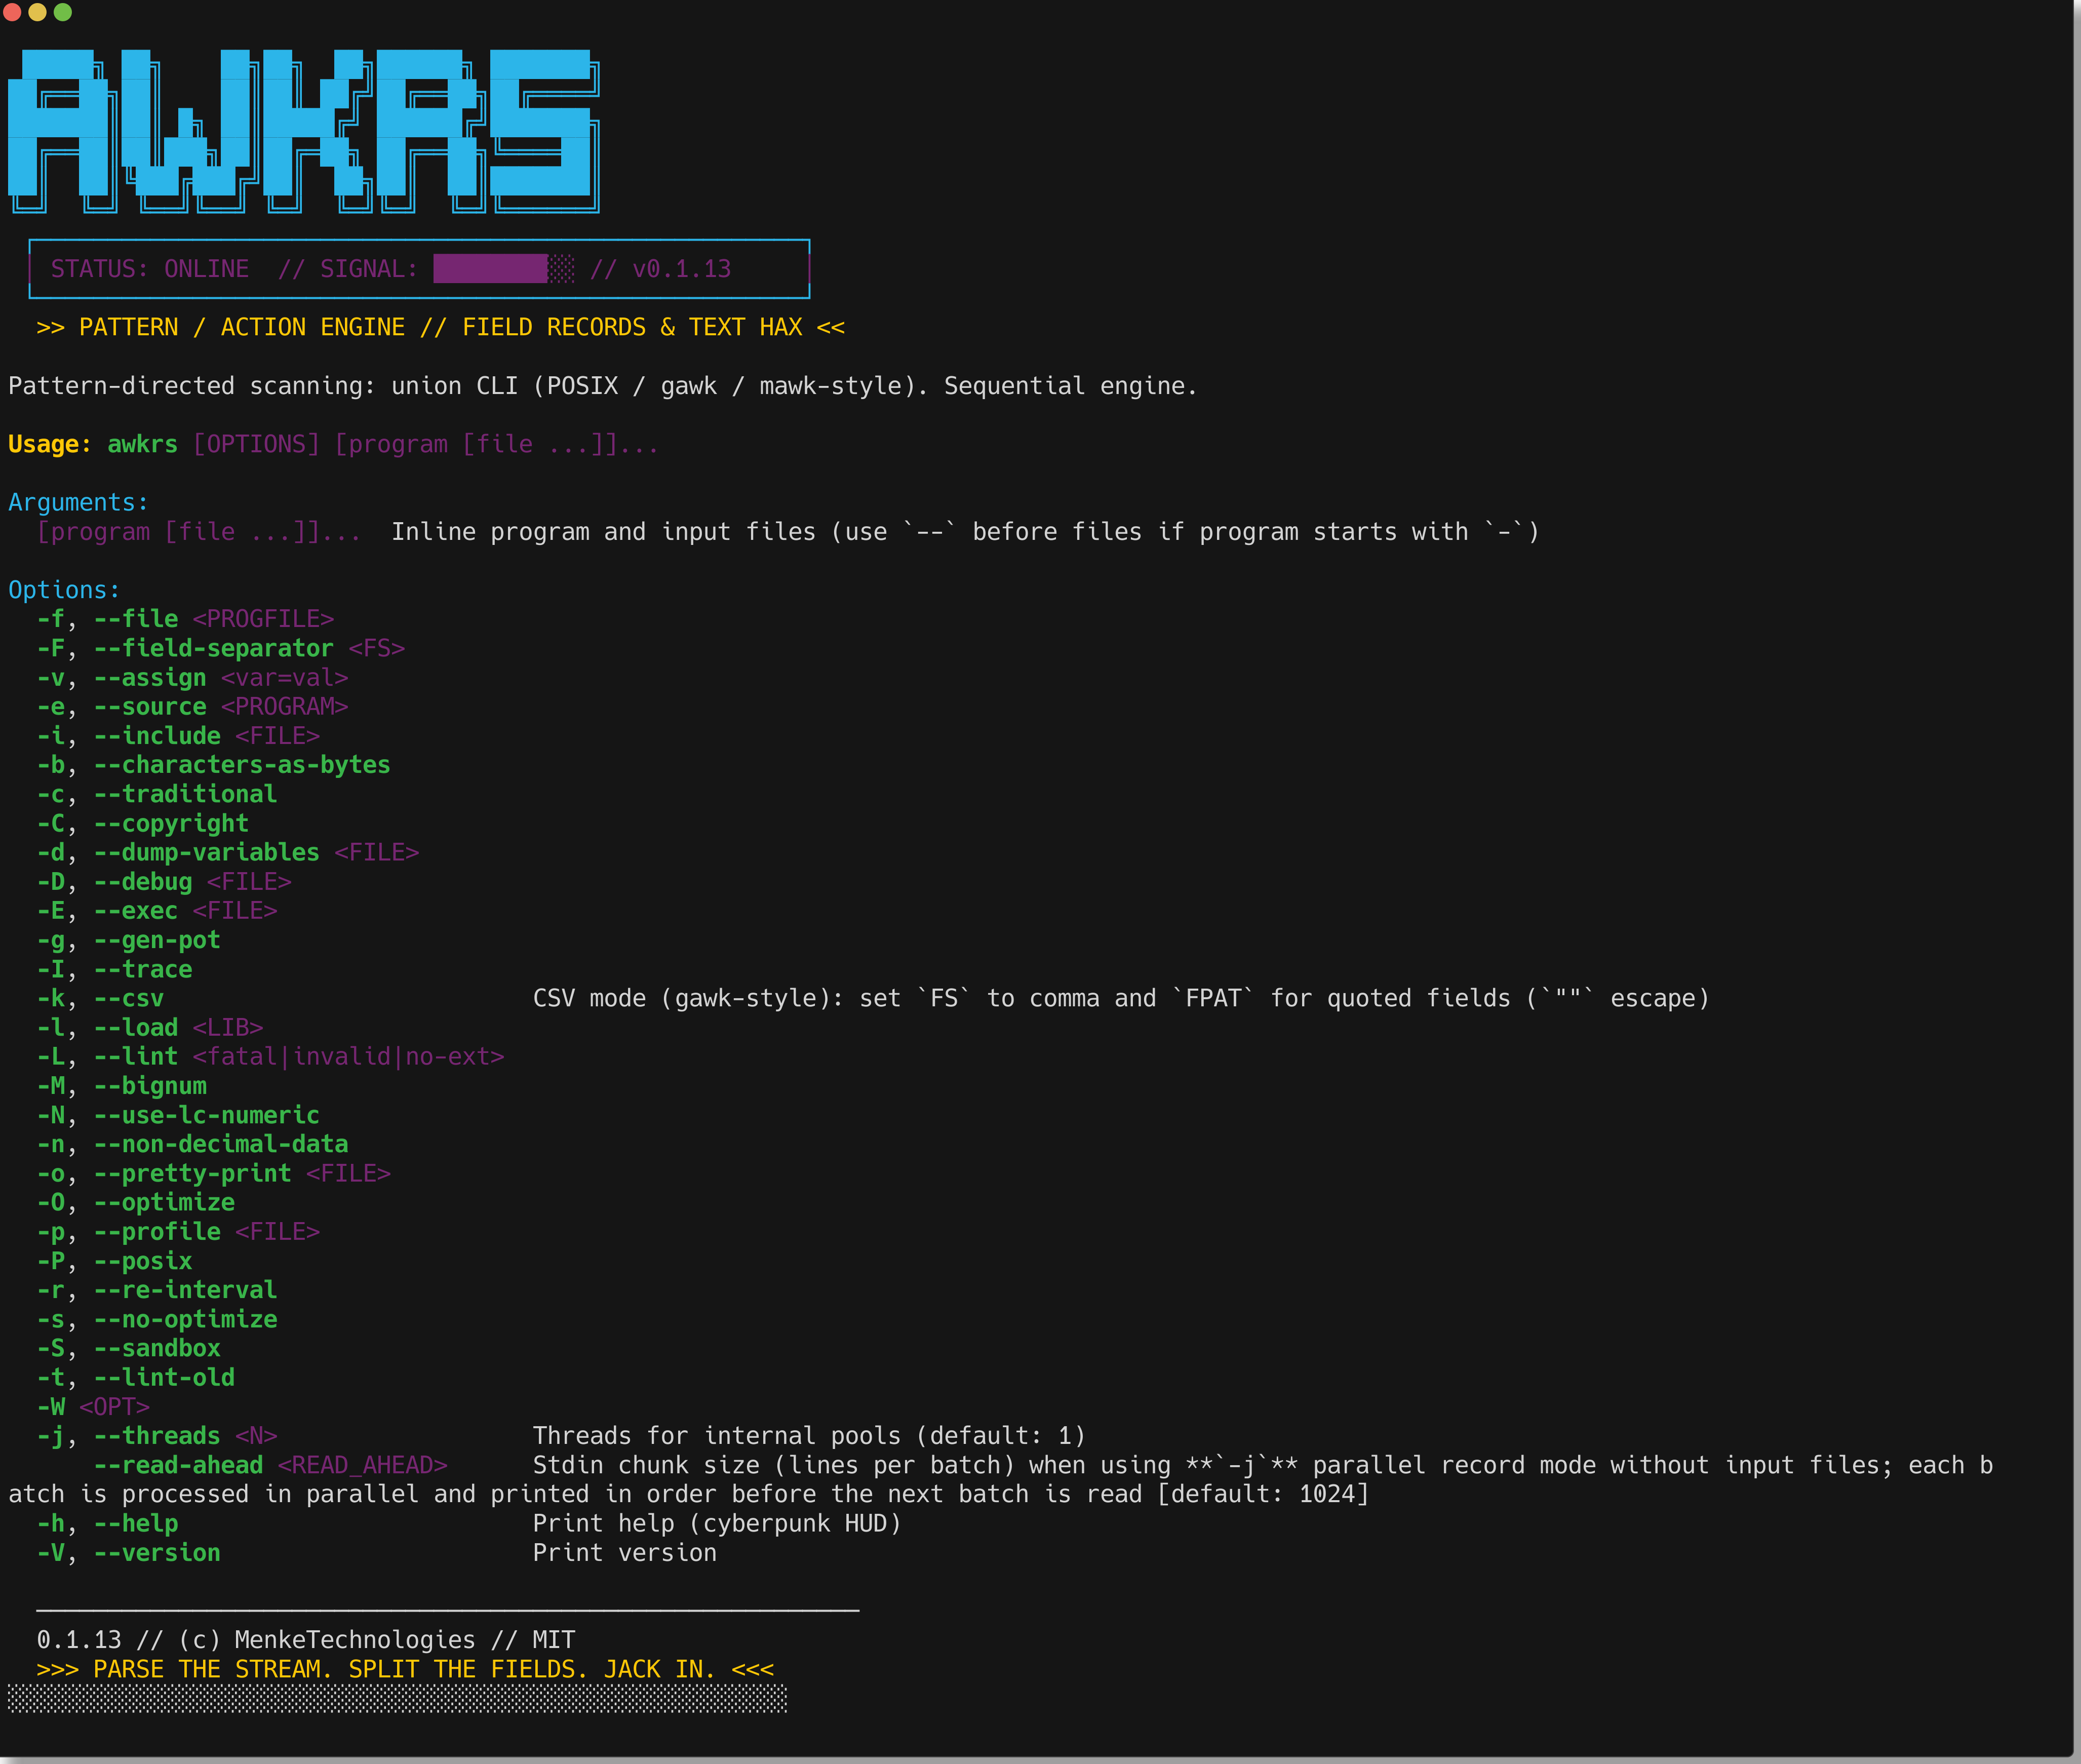Click the --threads option

click(156, 1436)
